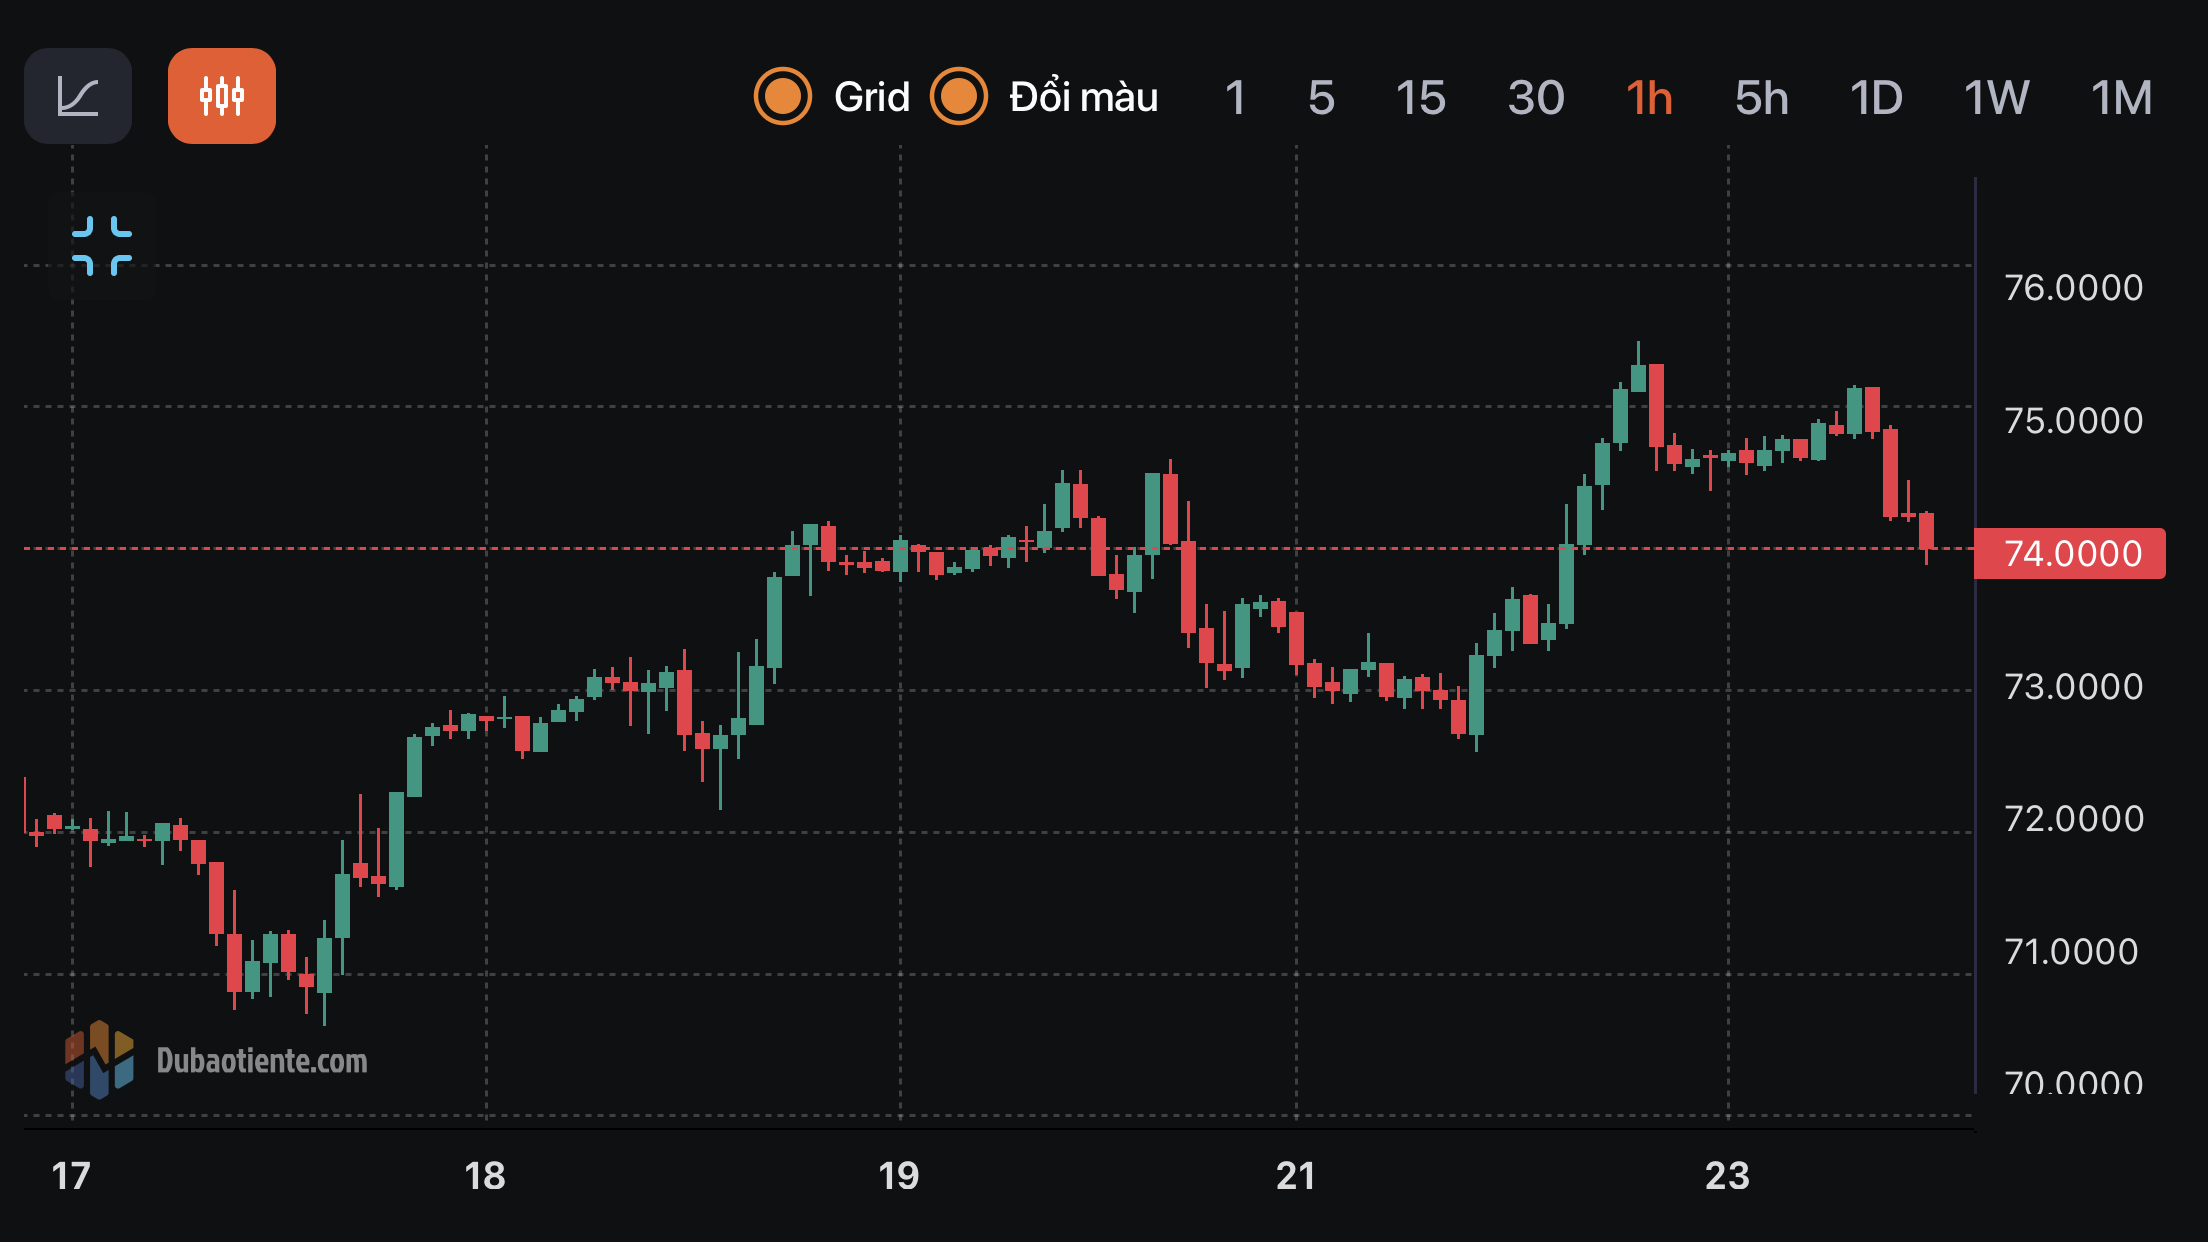Click date label 21 on time axis
Viewport: 2208px width, 1242px height.
click(x=1296, y=1176)
